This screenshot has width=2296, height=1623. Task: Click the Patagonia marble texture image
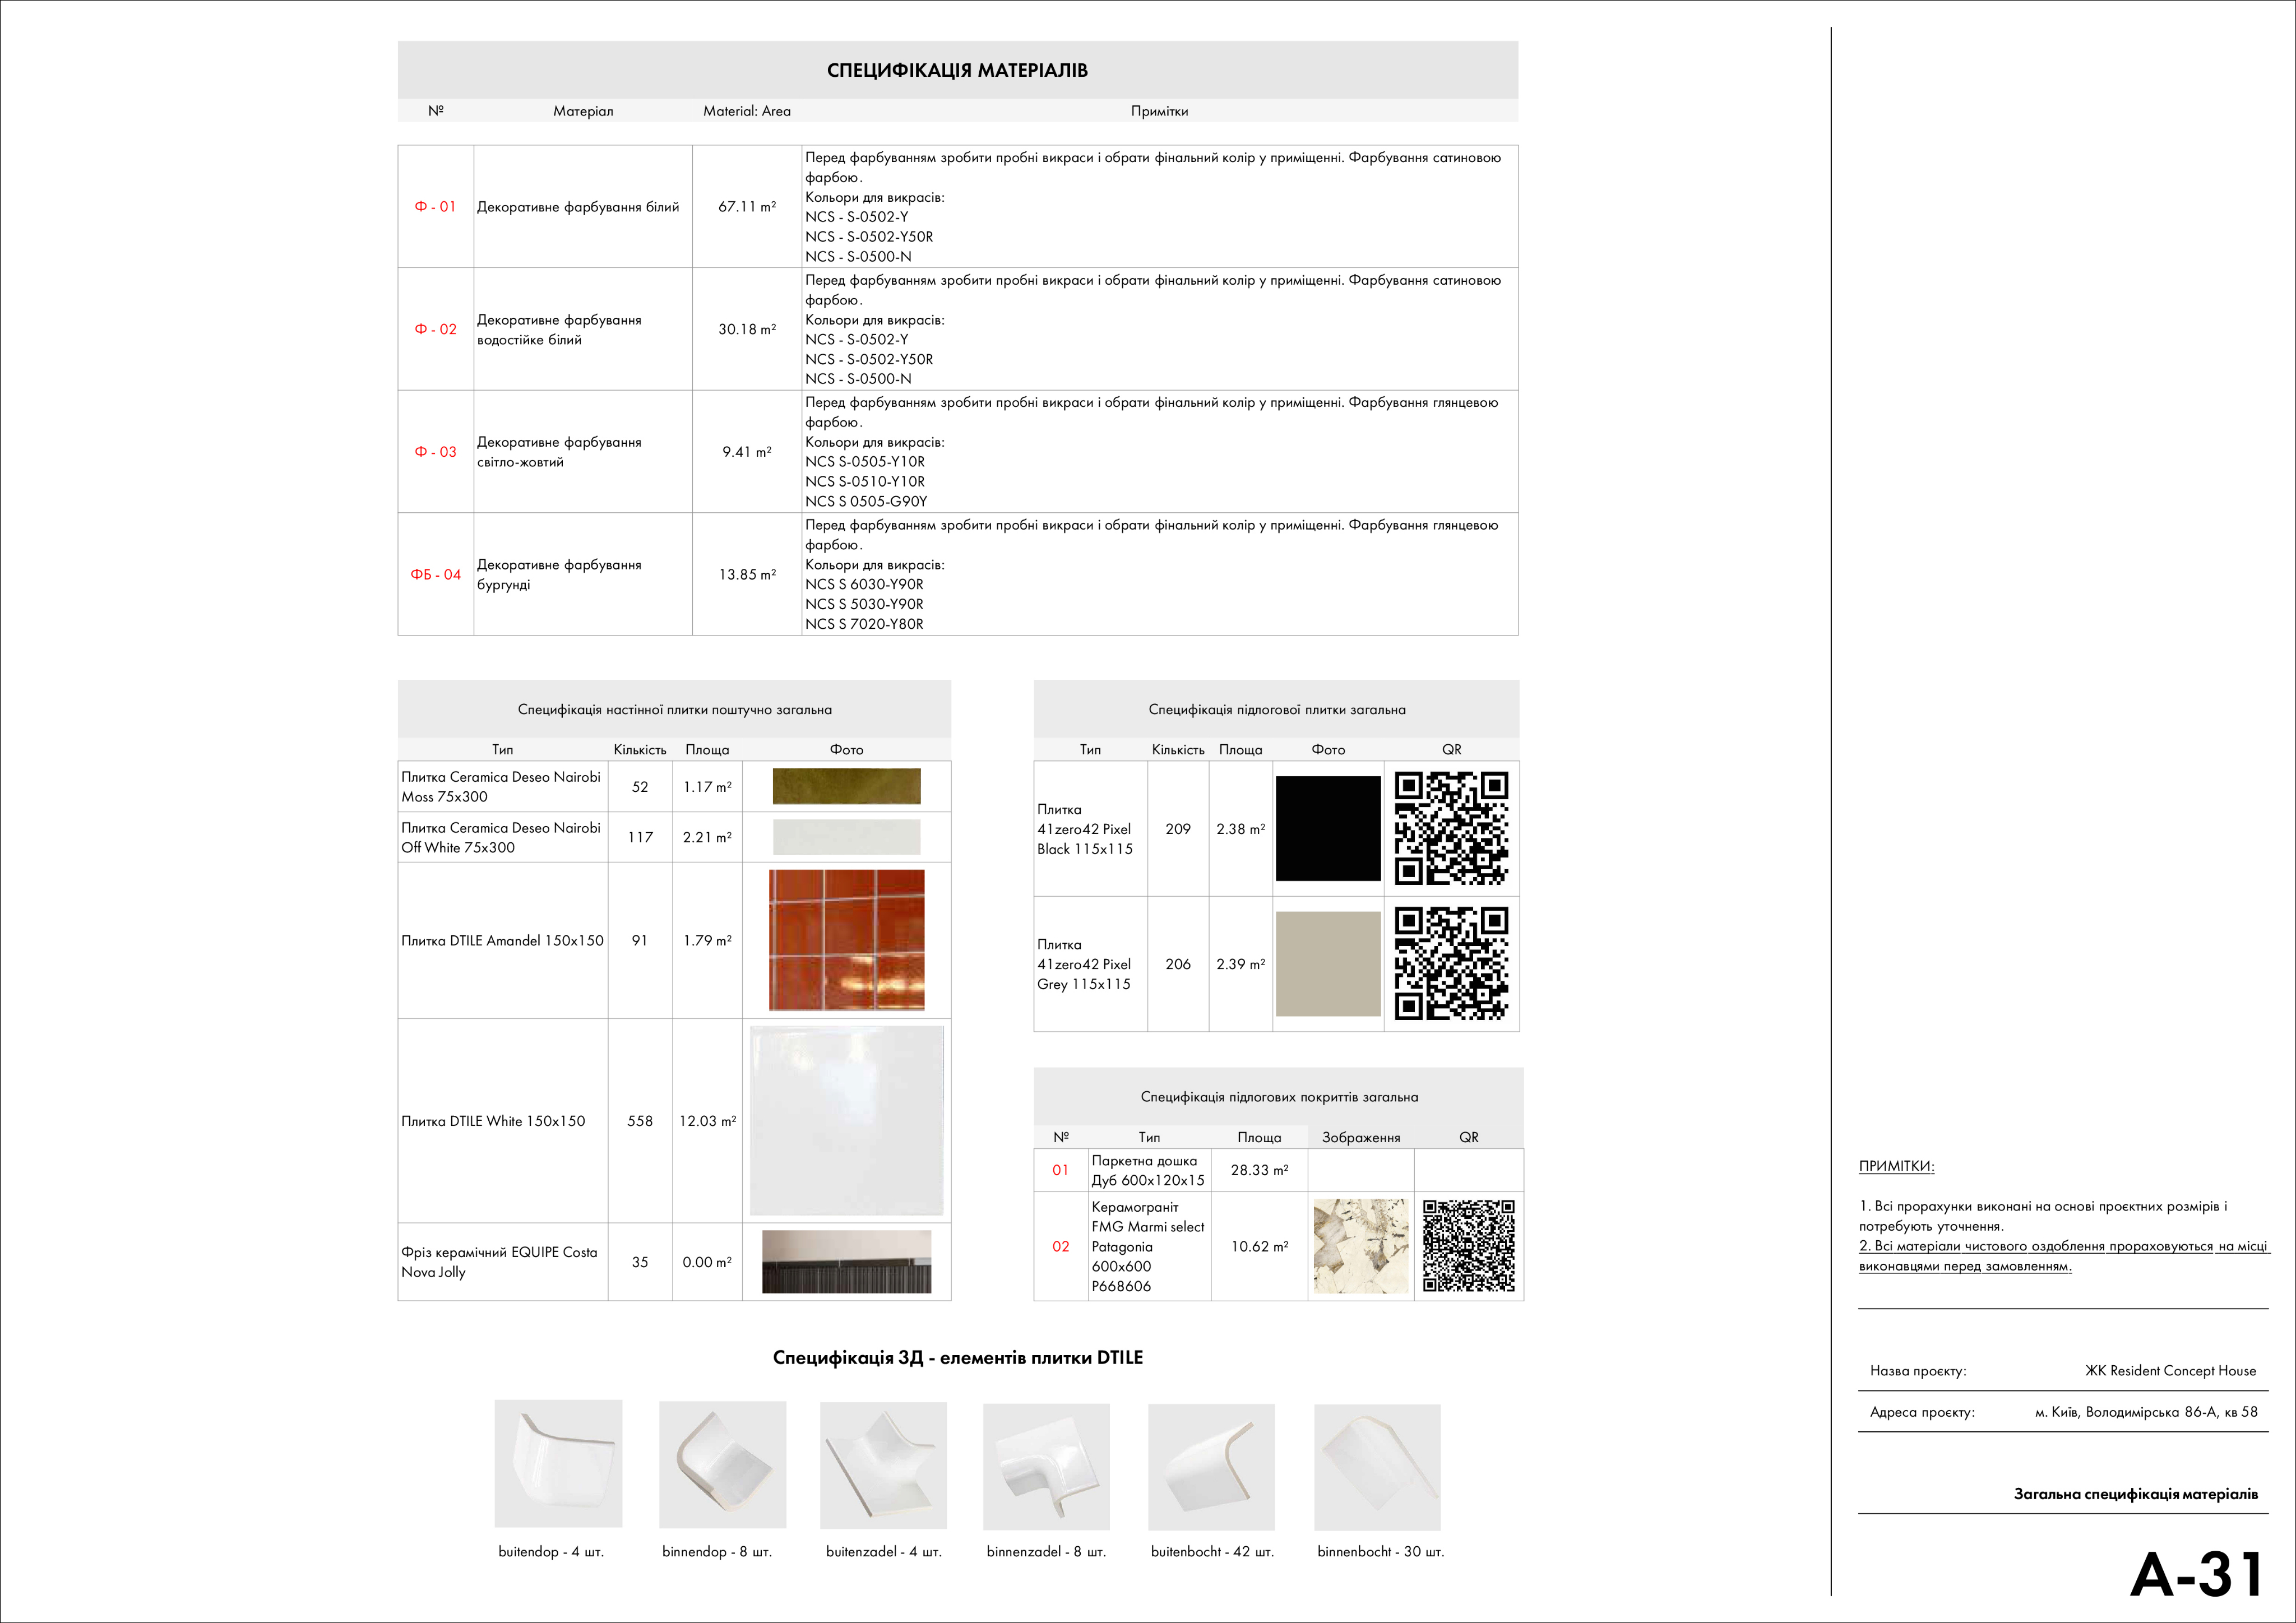pyautogui.click(x=1360, y=1246)
